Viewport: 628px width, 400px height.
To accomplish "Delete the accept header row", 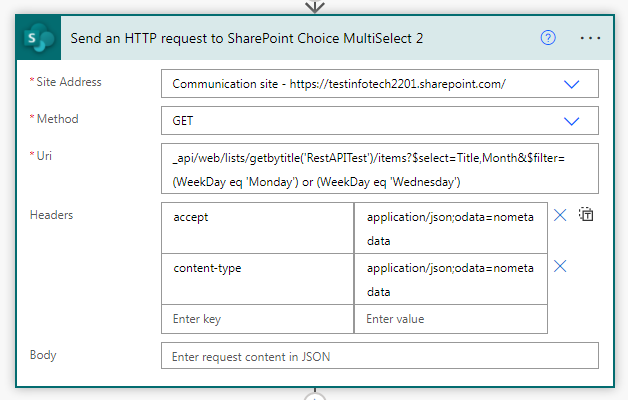I will [x=561, y=215].
